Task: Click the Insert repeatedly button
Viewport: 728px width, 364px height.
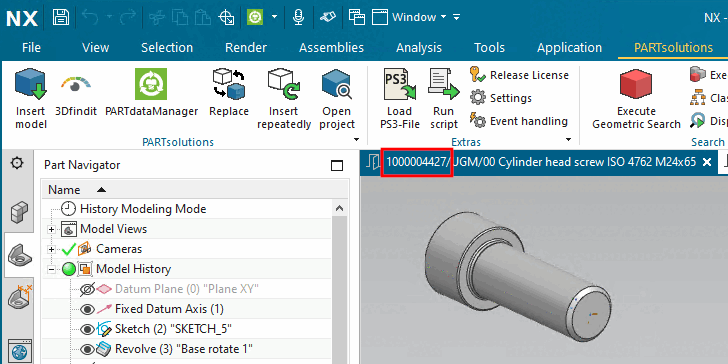Action: 284,98
